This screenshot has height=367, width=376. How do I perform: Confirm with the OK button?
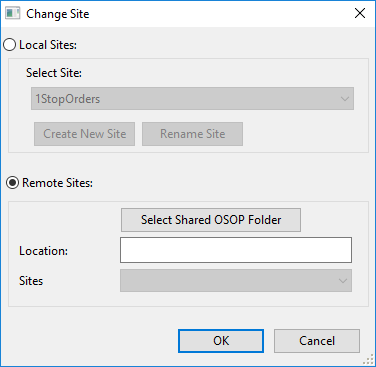[221, 341]
